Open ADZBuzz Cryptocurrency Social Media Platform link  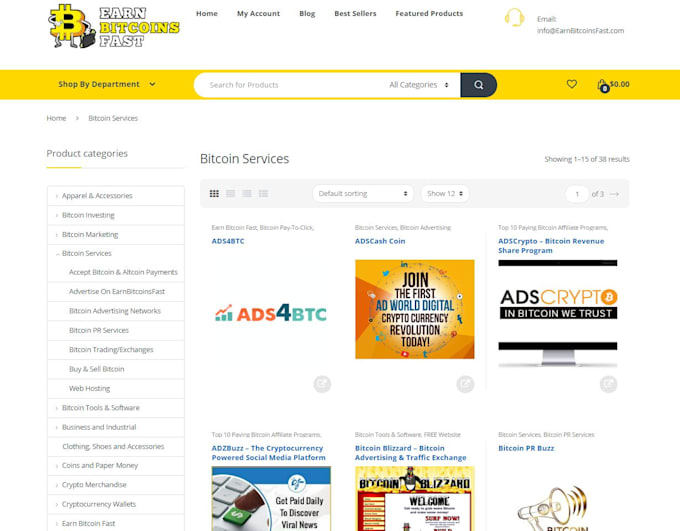(268, 452)
